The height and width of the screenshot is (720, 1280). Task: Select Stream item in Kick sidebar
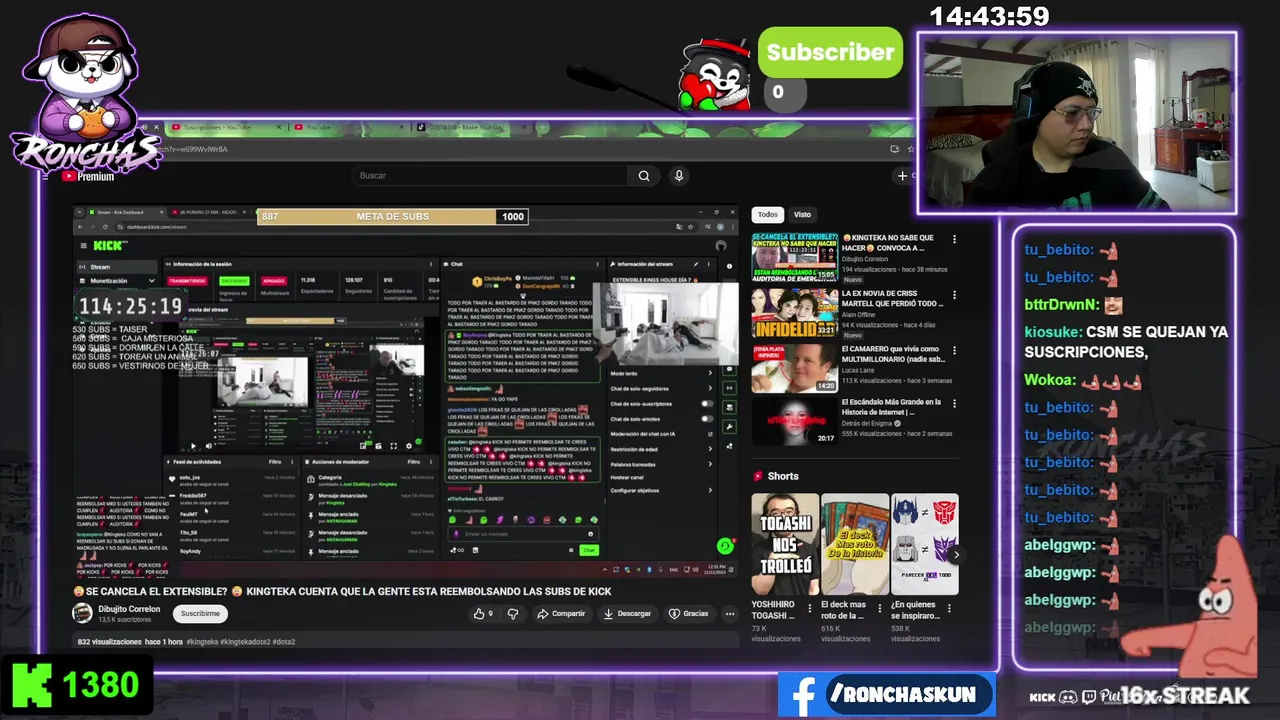coord(117,267)
